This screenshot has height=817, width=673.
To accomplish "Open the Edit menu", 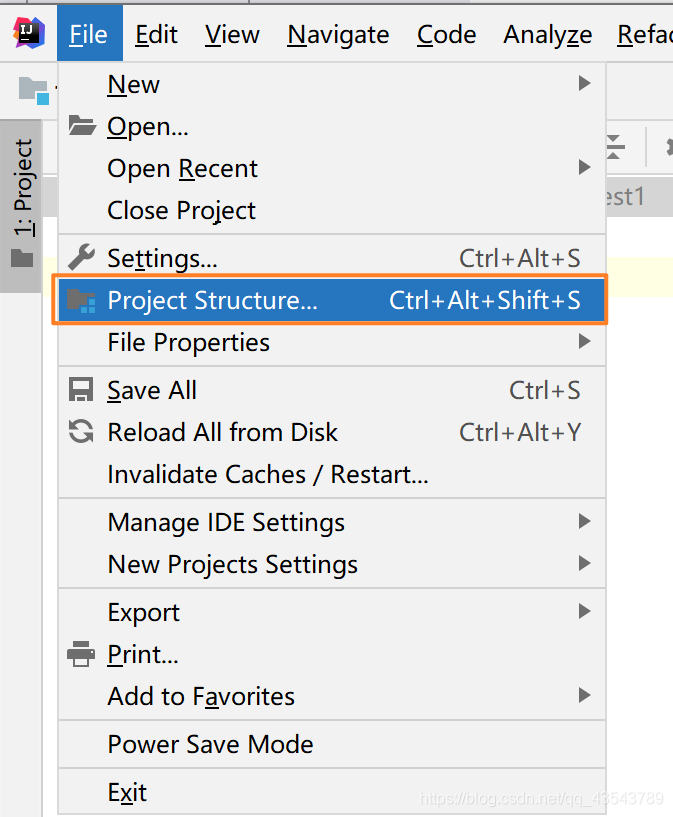I will 156,34.
